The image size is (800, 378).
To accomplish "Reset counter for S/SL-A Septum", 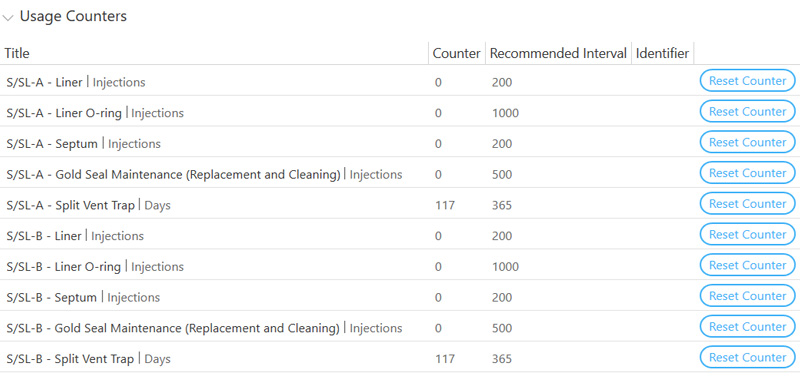I will pyautogui.click(x=747, y=142).
